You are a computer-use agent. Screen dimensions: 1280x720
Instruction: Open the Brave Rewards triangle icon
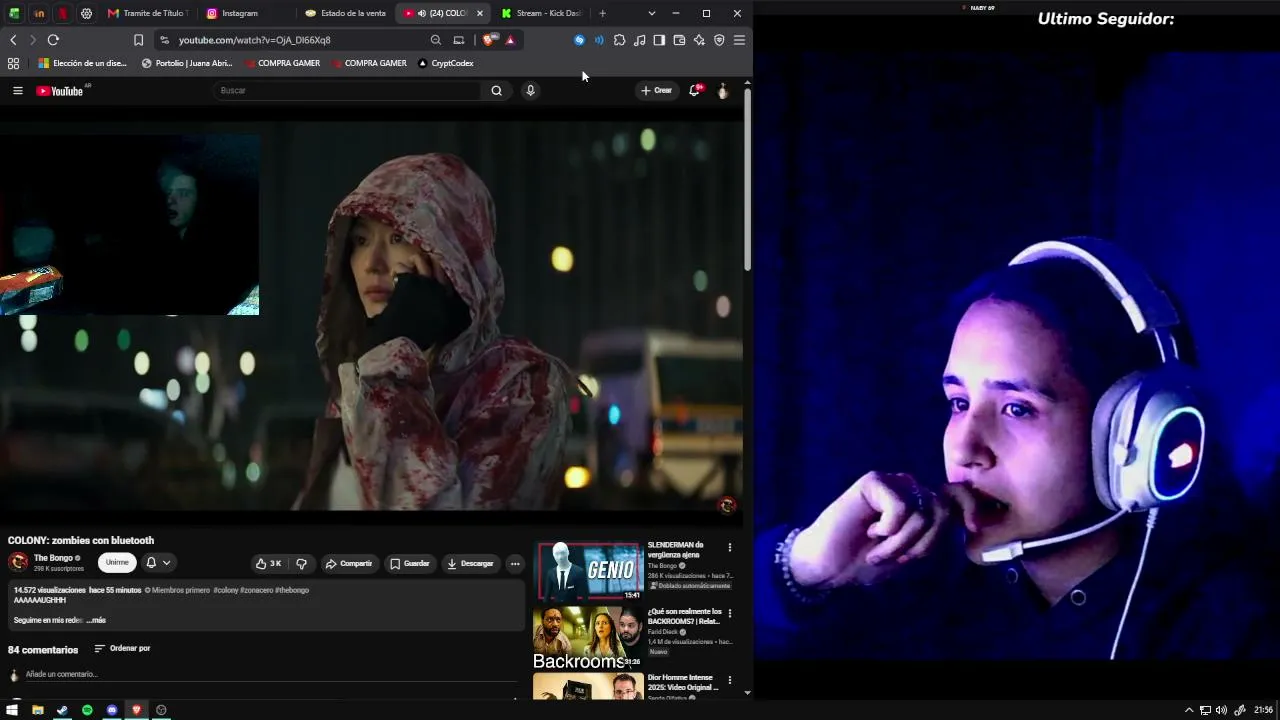(x=510, y=40)
